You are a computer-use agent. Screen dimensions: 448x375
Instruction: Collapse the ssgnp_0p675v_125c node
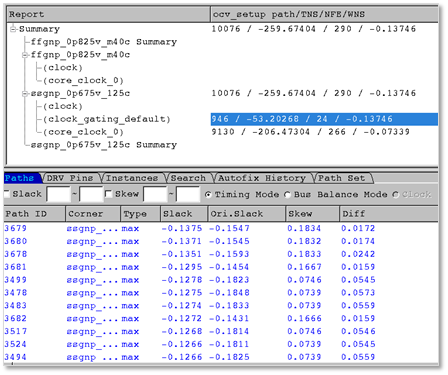coord(25,93)
